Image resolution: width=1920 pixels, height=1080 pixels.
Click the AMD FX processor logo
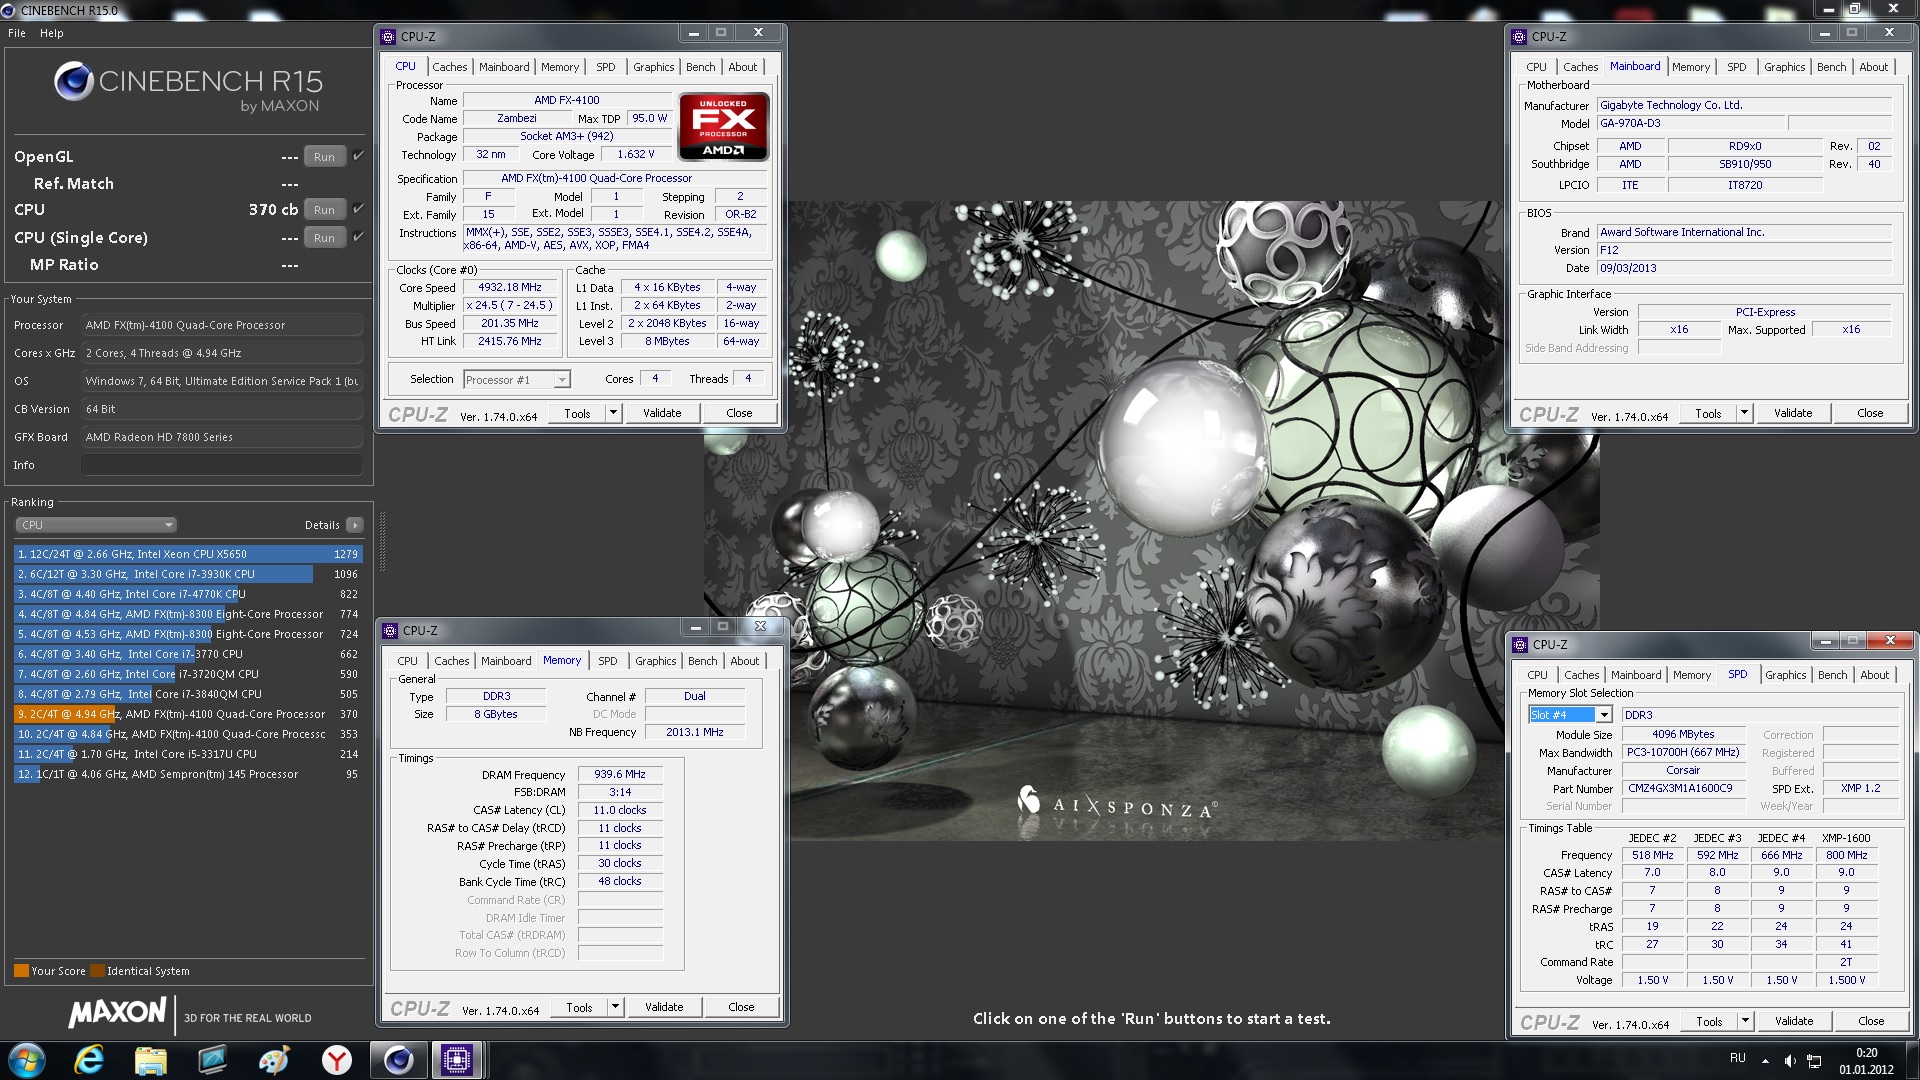[x=723, y=126]
